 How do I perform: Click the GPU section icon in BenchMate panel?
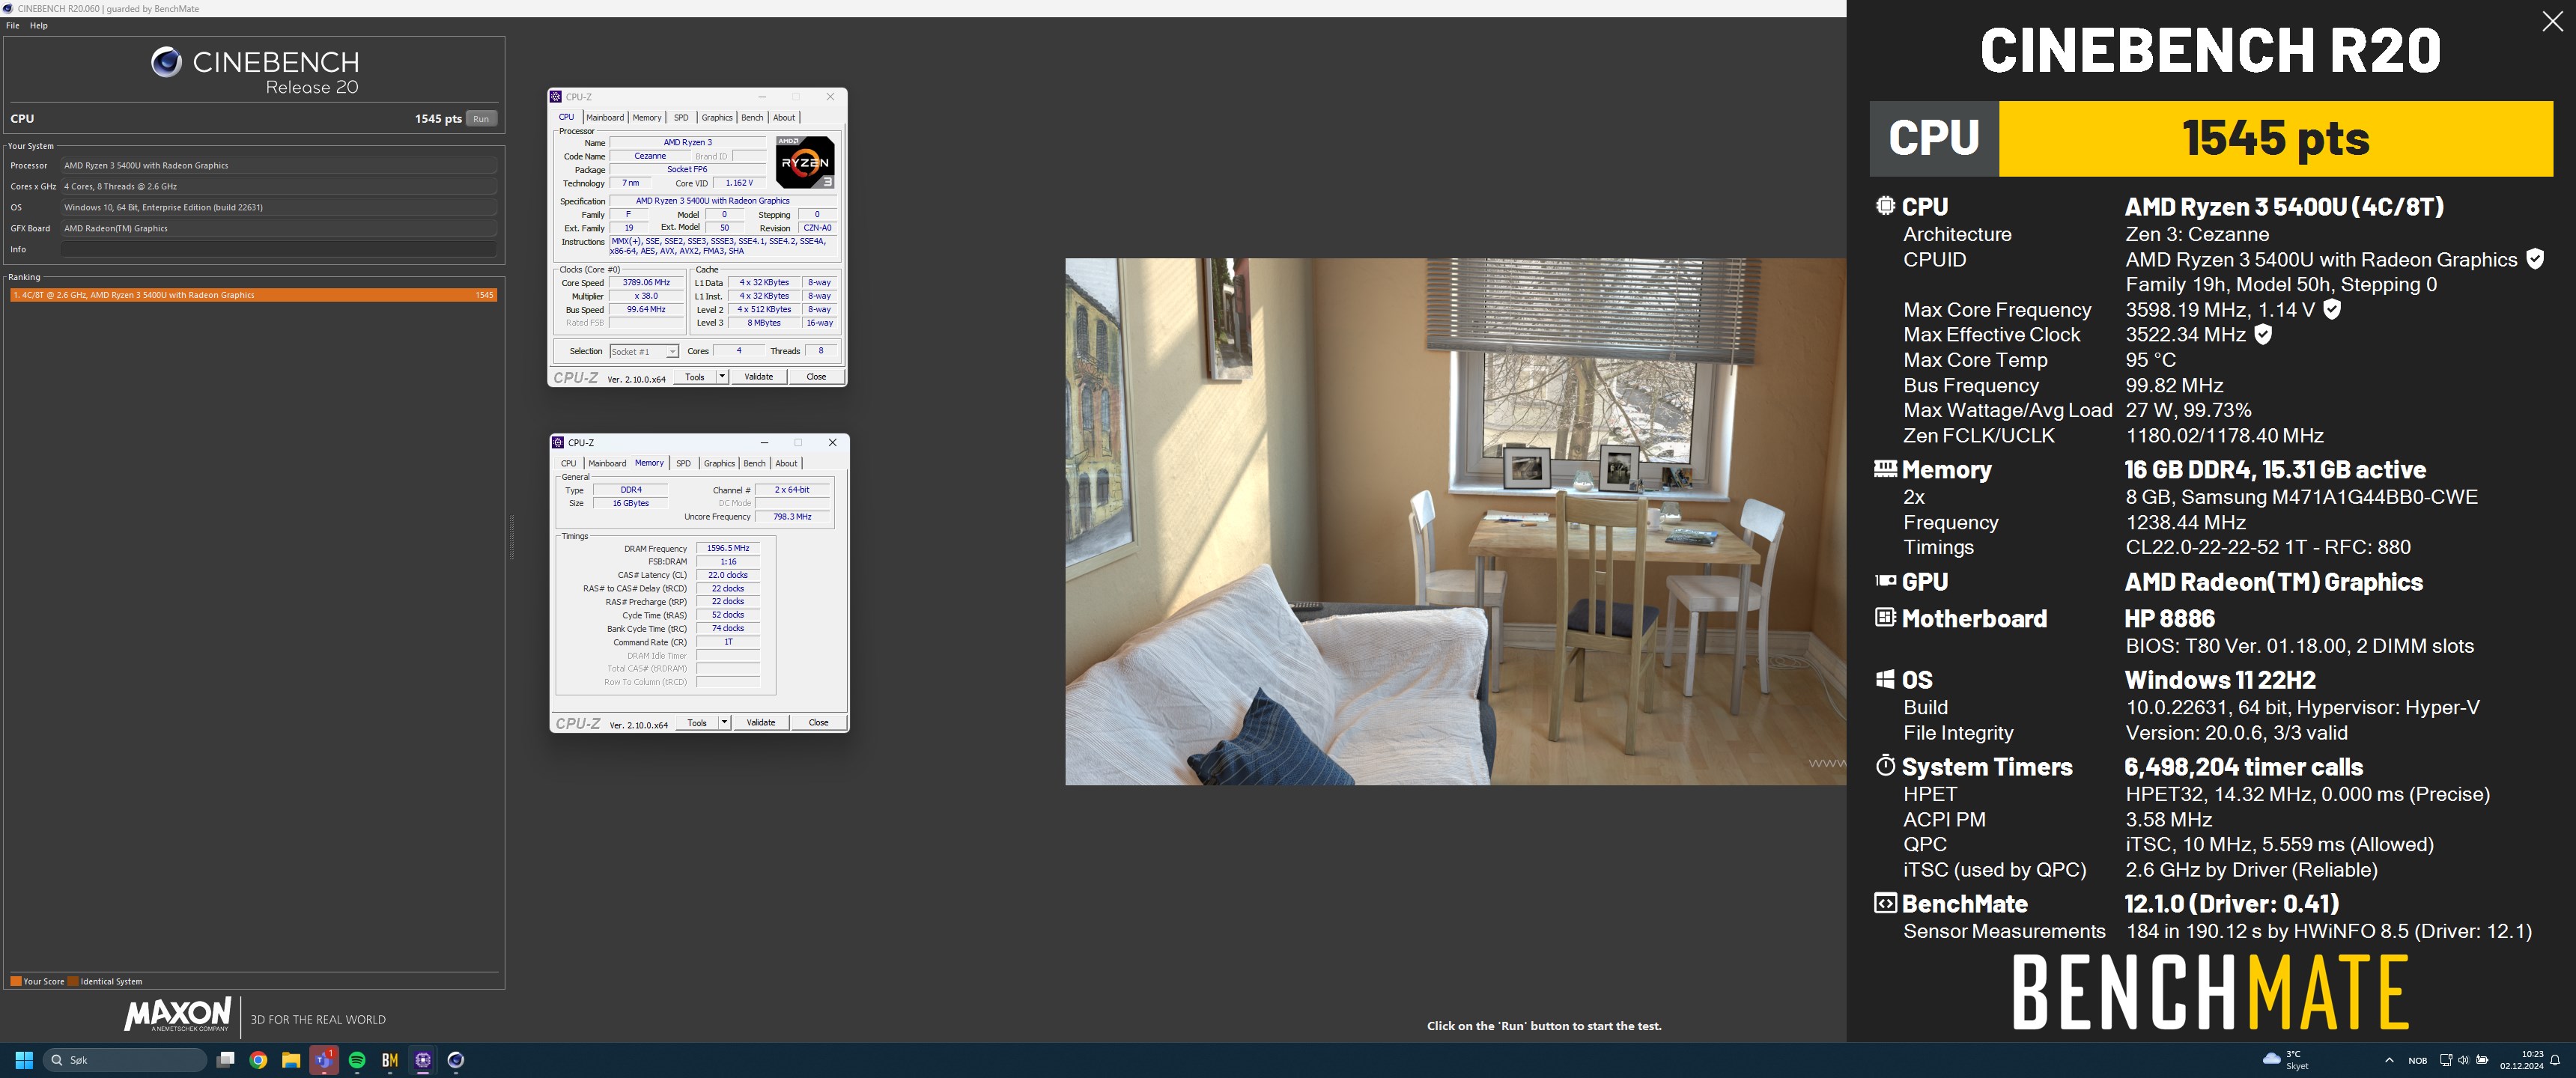click(x=1885, y=580)
